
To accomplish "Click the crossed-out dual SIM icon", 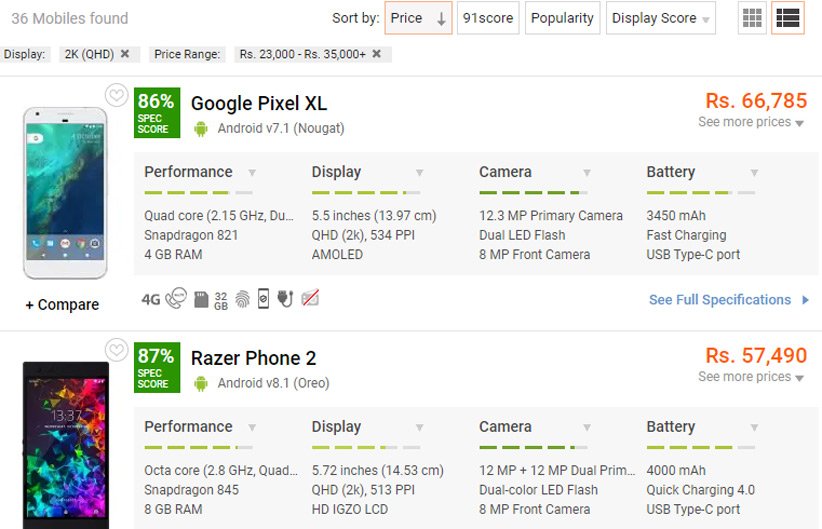I will point(310,298).
